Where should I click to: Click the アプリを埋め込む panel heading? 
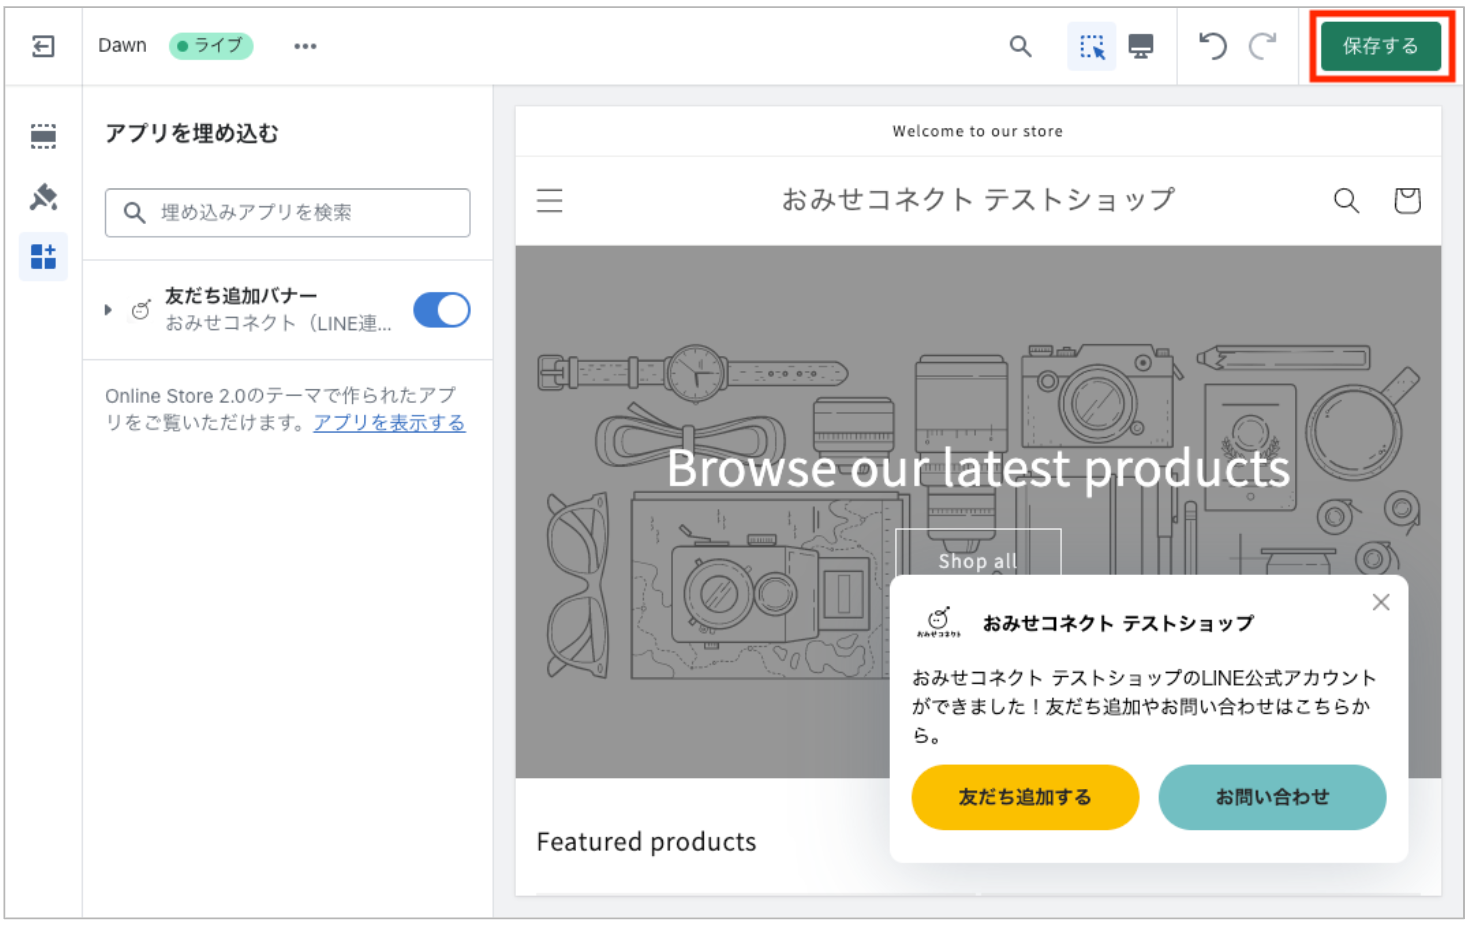[x=192, y=134]
